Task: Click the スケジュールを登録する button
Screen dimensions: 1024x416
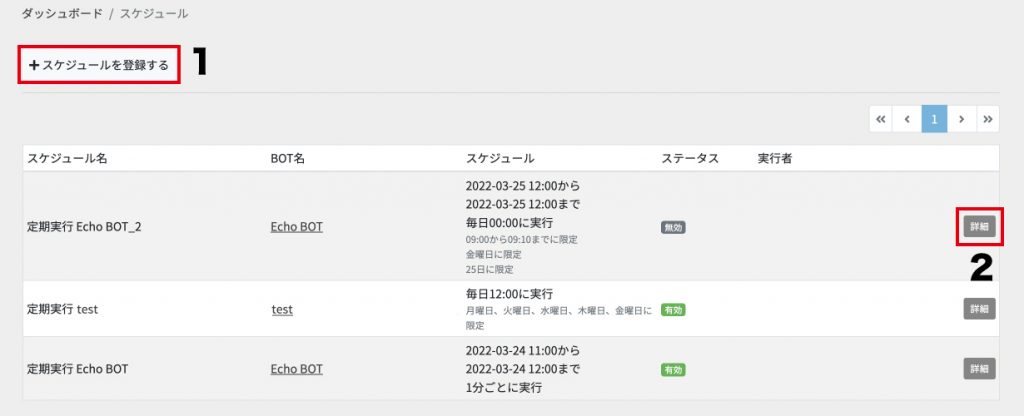Action: pos(99,65)
